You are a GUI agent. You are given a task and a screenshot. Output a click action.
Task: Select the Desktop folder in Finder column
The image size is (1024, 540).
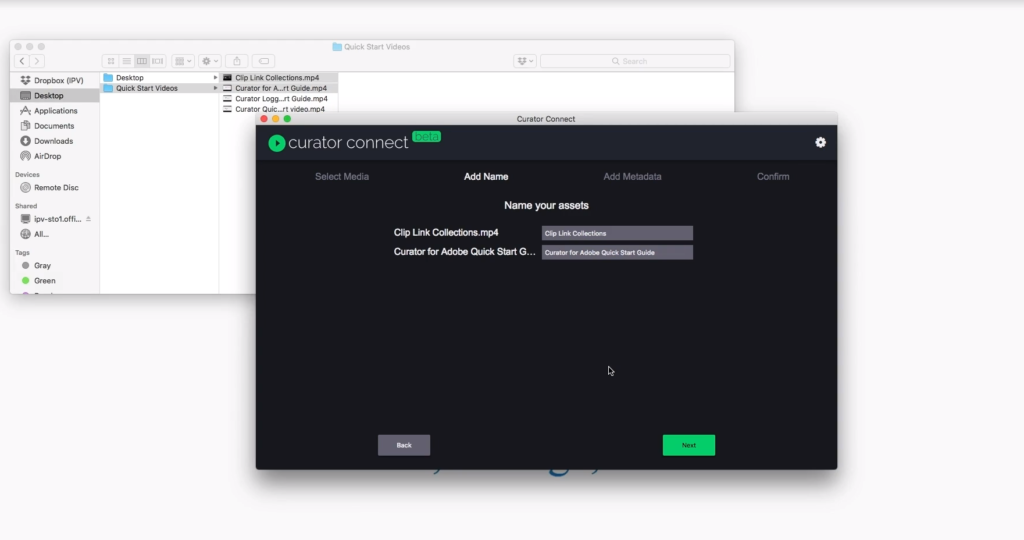tap(160, 77)
